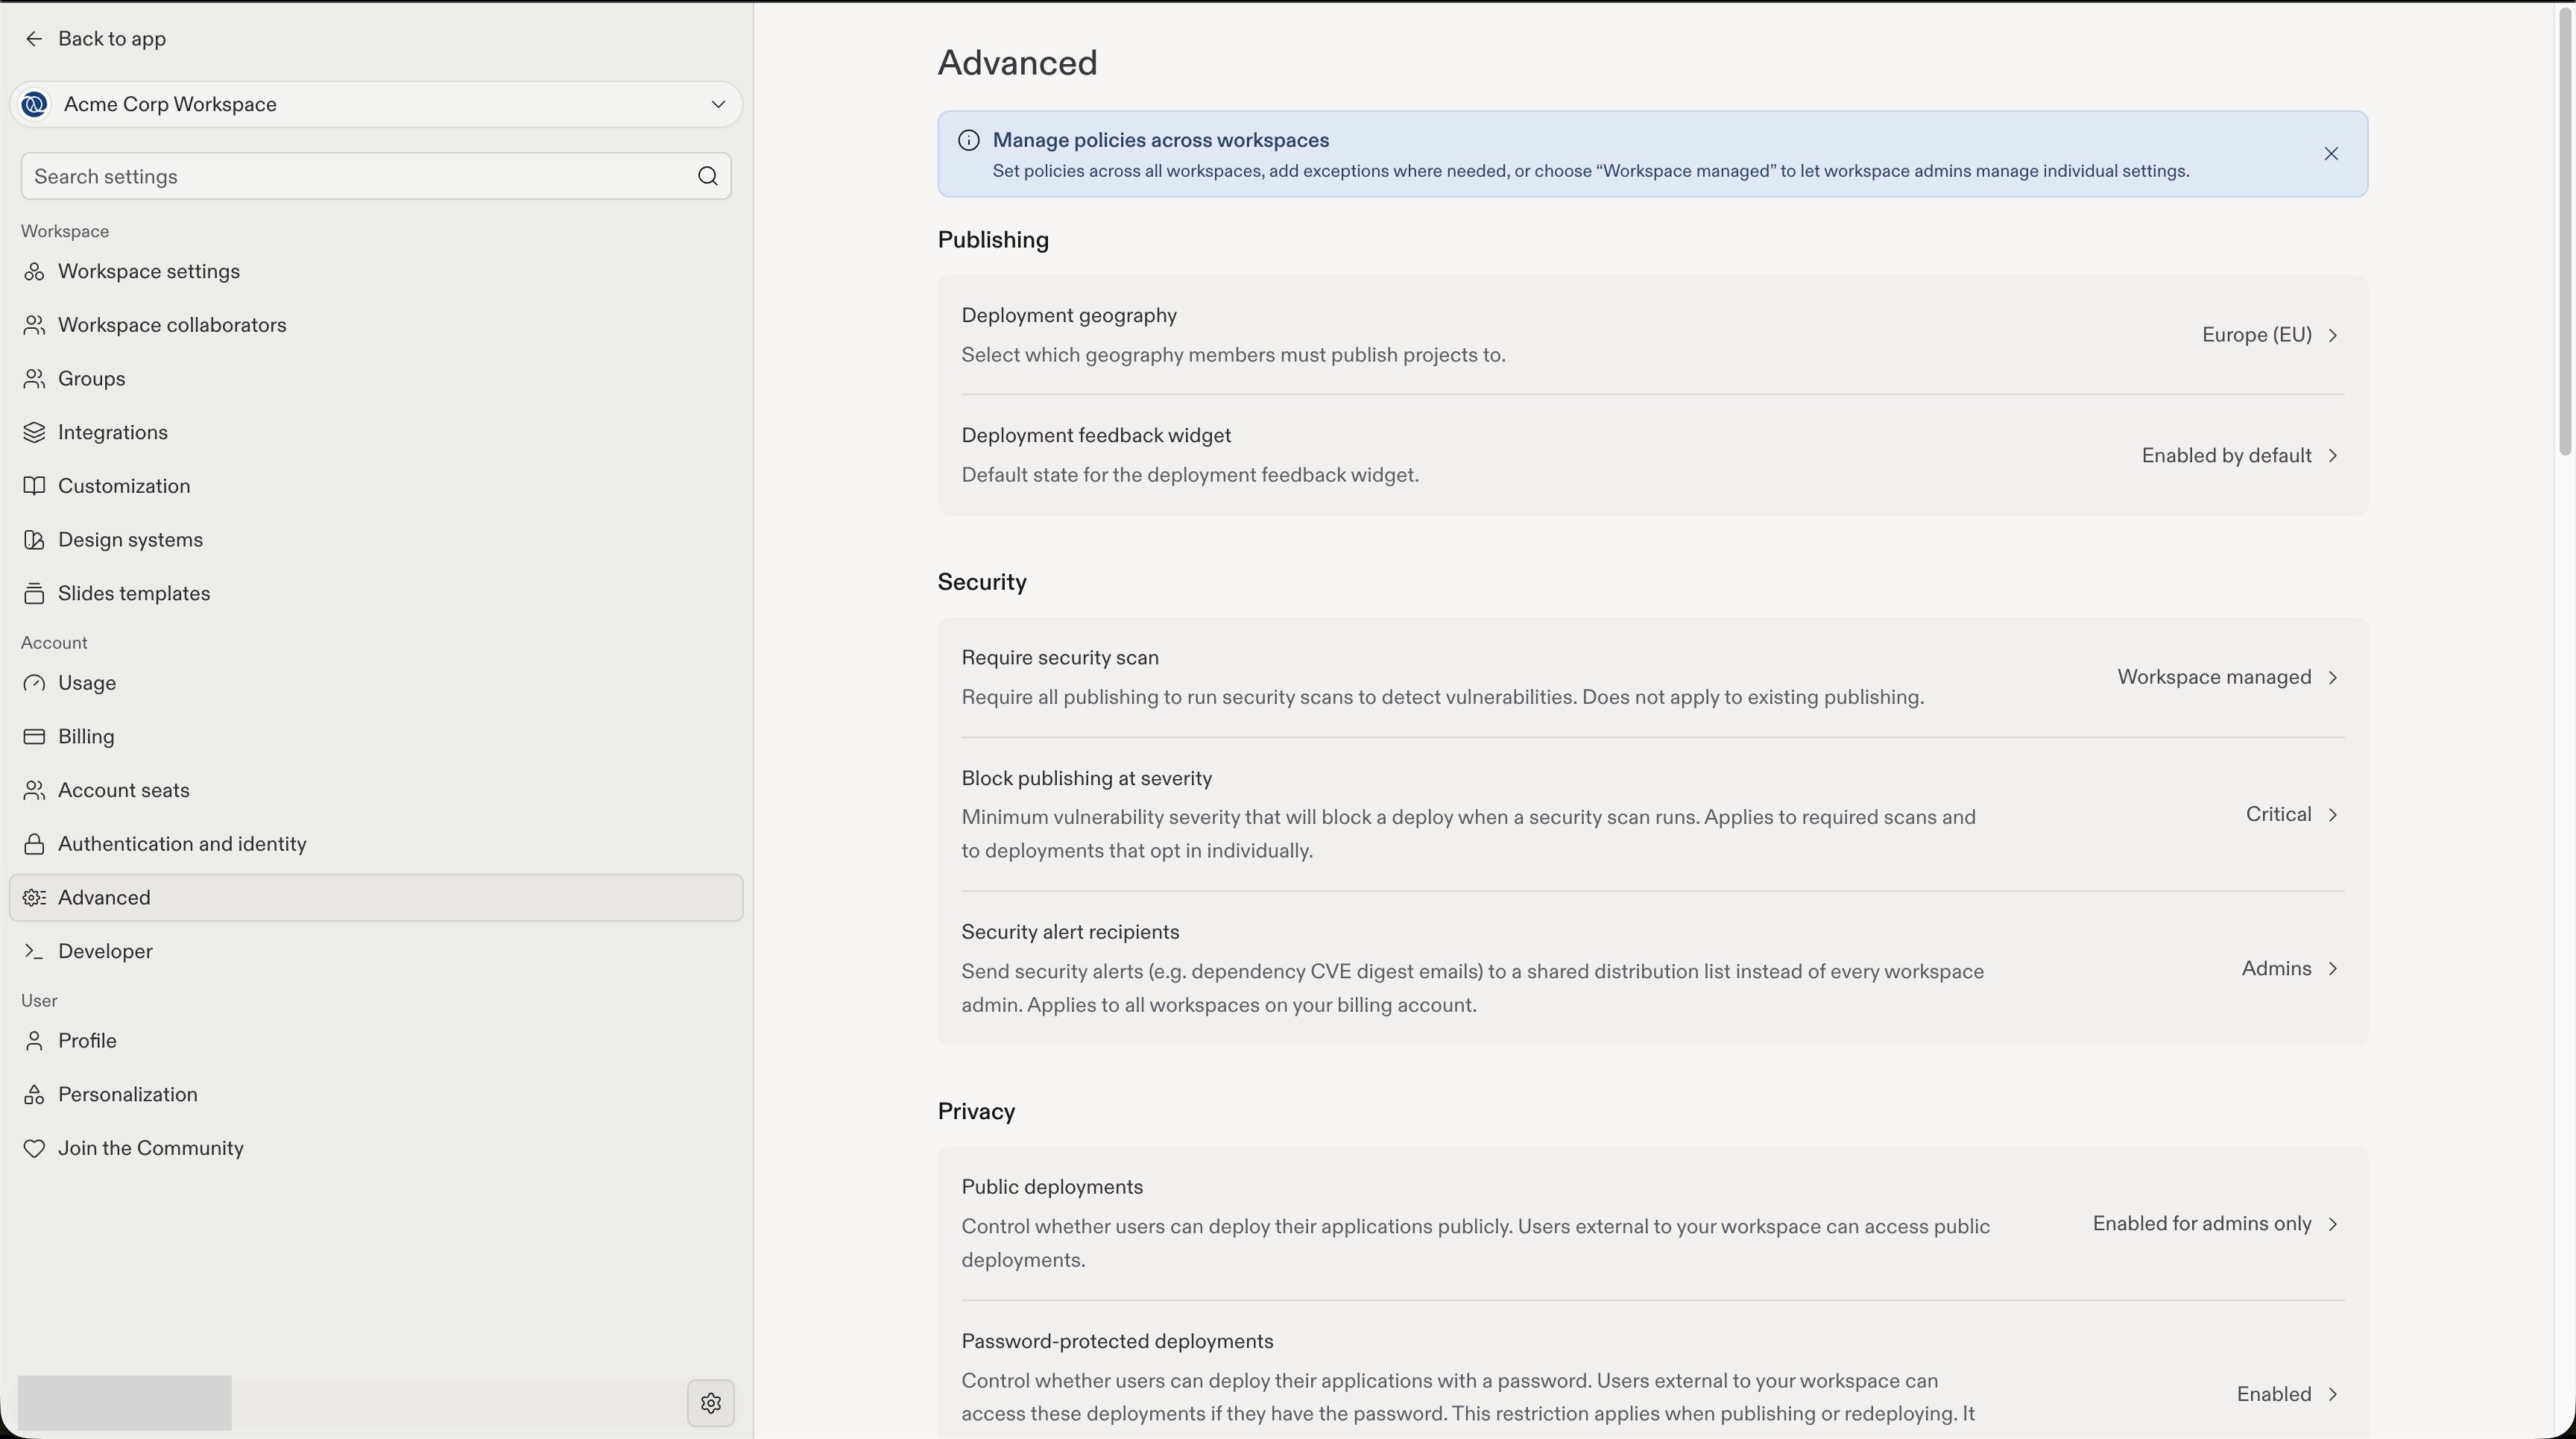Image resolution: width=2576 pixels, height=1439 pixels.
Task: Click the Billing card icon
Action: point(34,737)
